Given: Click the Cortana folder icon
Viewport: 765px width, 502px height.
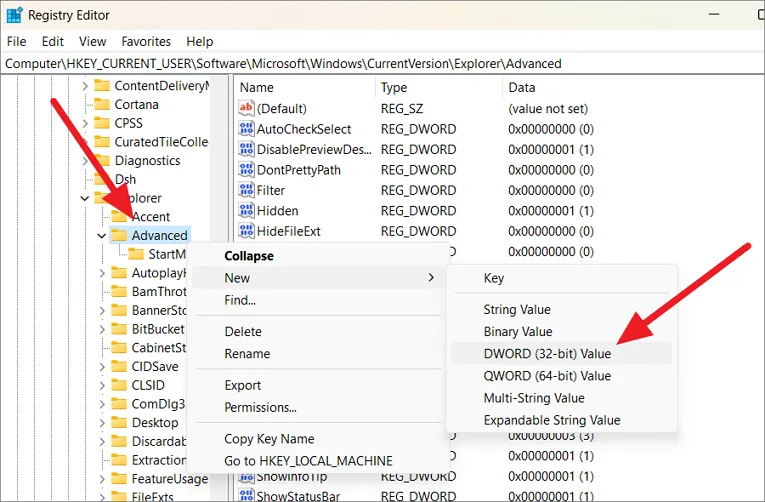Looking at the screenshot, I should point(102,104).
